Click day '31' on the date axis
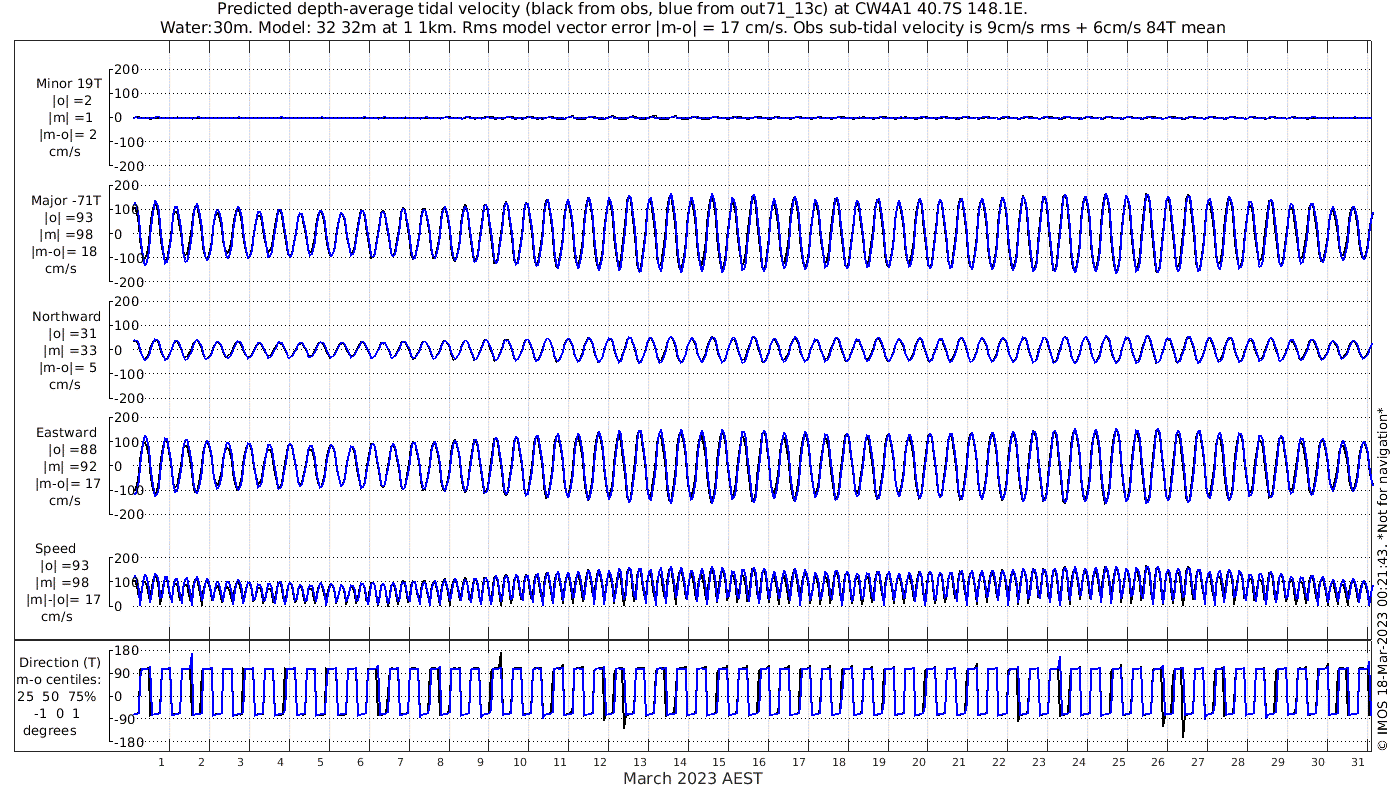This screenshot has height=800, width=1400. (x=1357, y=762)
